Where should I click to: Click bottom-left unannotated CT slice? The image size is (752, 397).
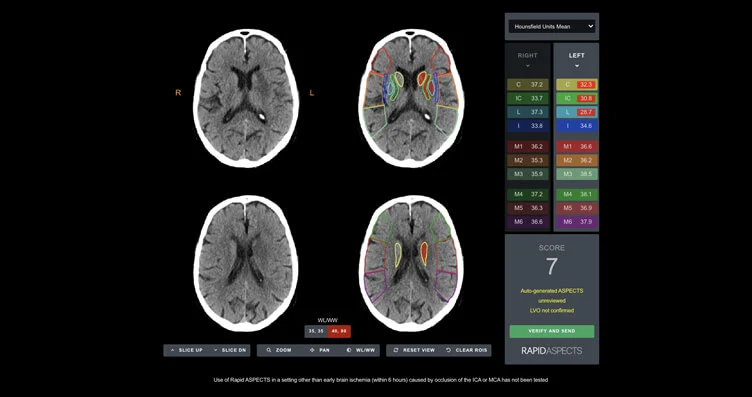(246, 263)
